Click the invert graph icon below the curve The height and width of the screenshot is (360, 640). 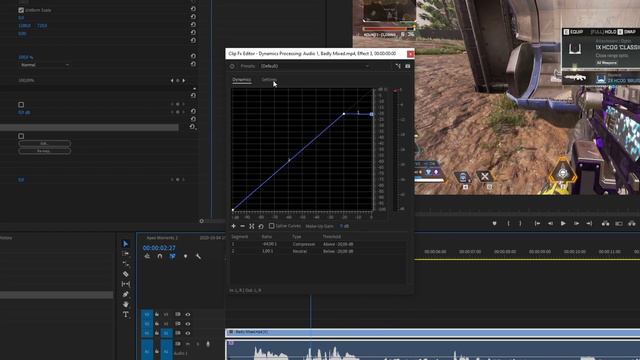coord(252,226)
